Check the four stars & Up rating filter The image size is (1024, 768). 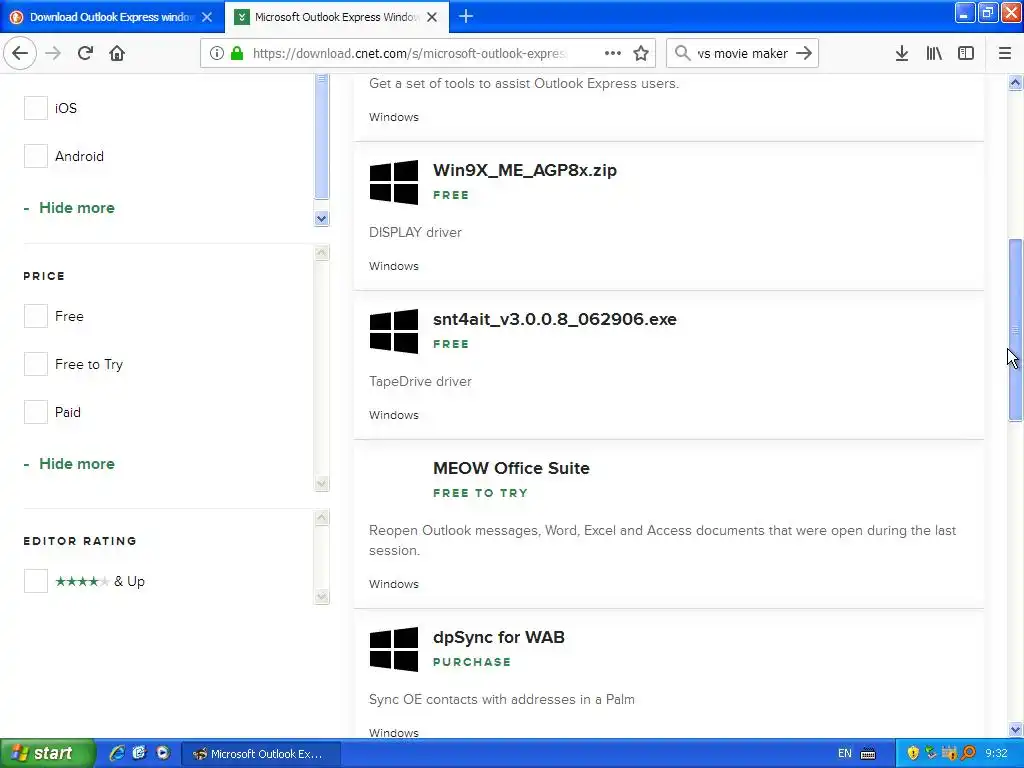pos(36,581)
